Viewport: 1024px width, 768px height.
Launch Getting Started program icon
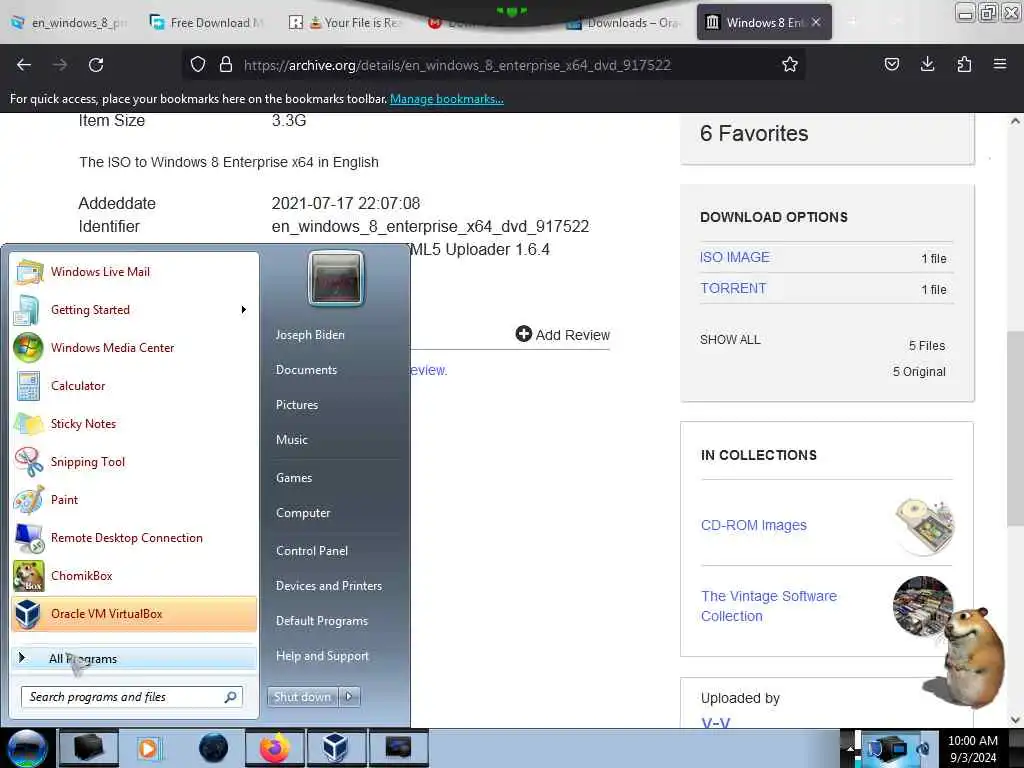(x=27, y=310)
